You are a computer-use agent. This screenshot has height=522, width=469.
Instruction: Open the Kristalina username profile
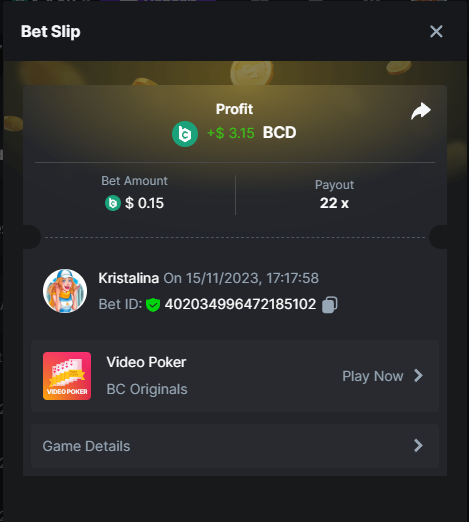[128, 278]
